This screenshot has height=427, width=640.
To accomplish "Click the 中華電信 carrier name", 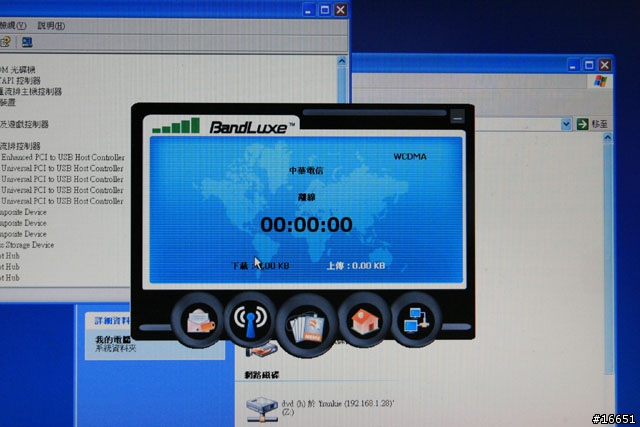I will tap(306, 171).
